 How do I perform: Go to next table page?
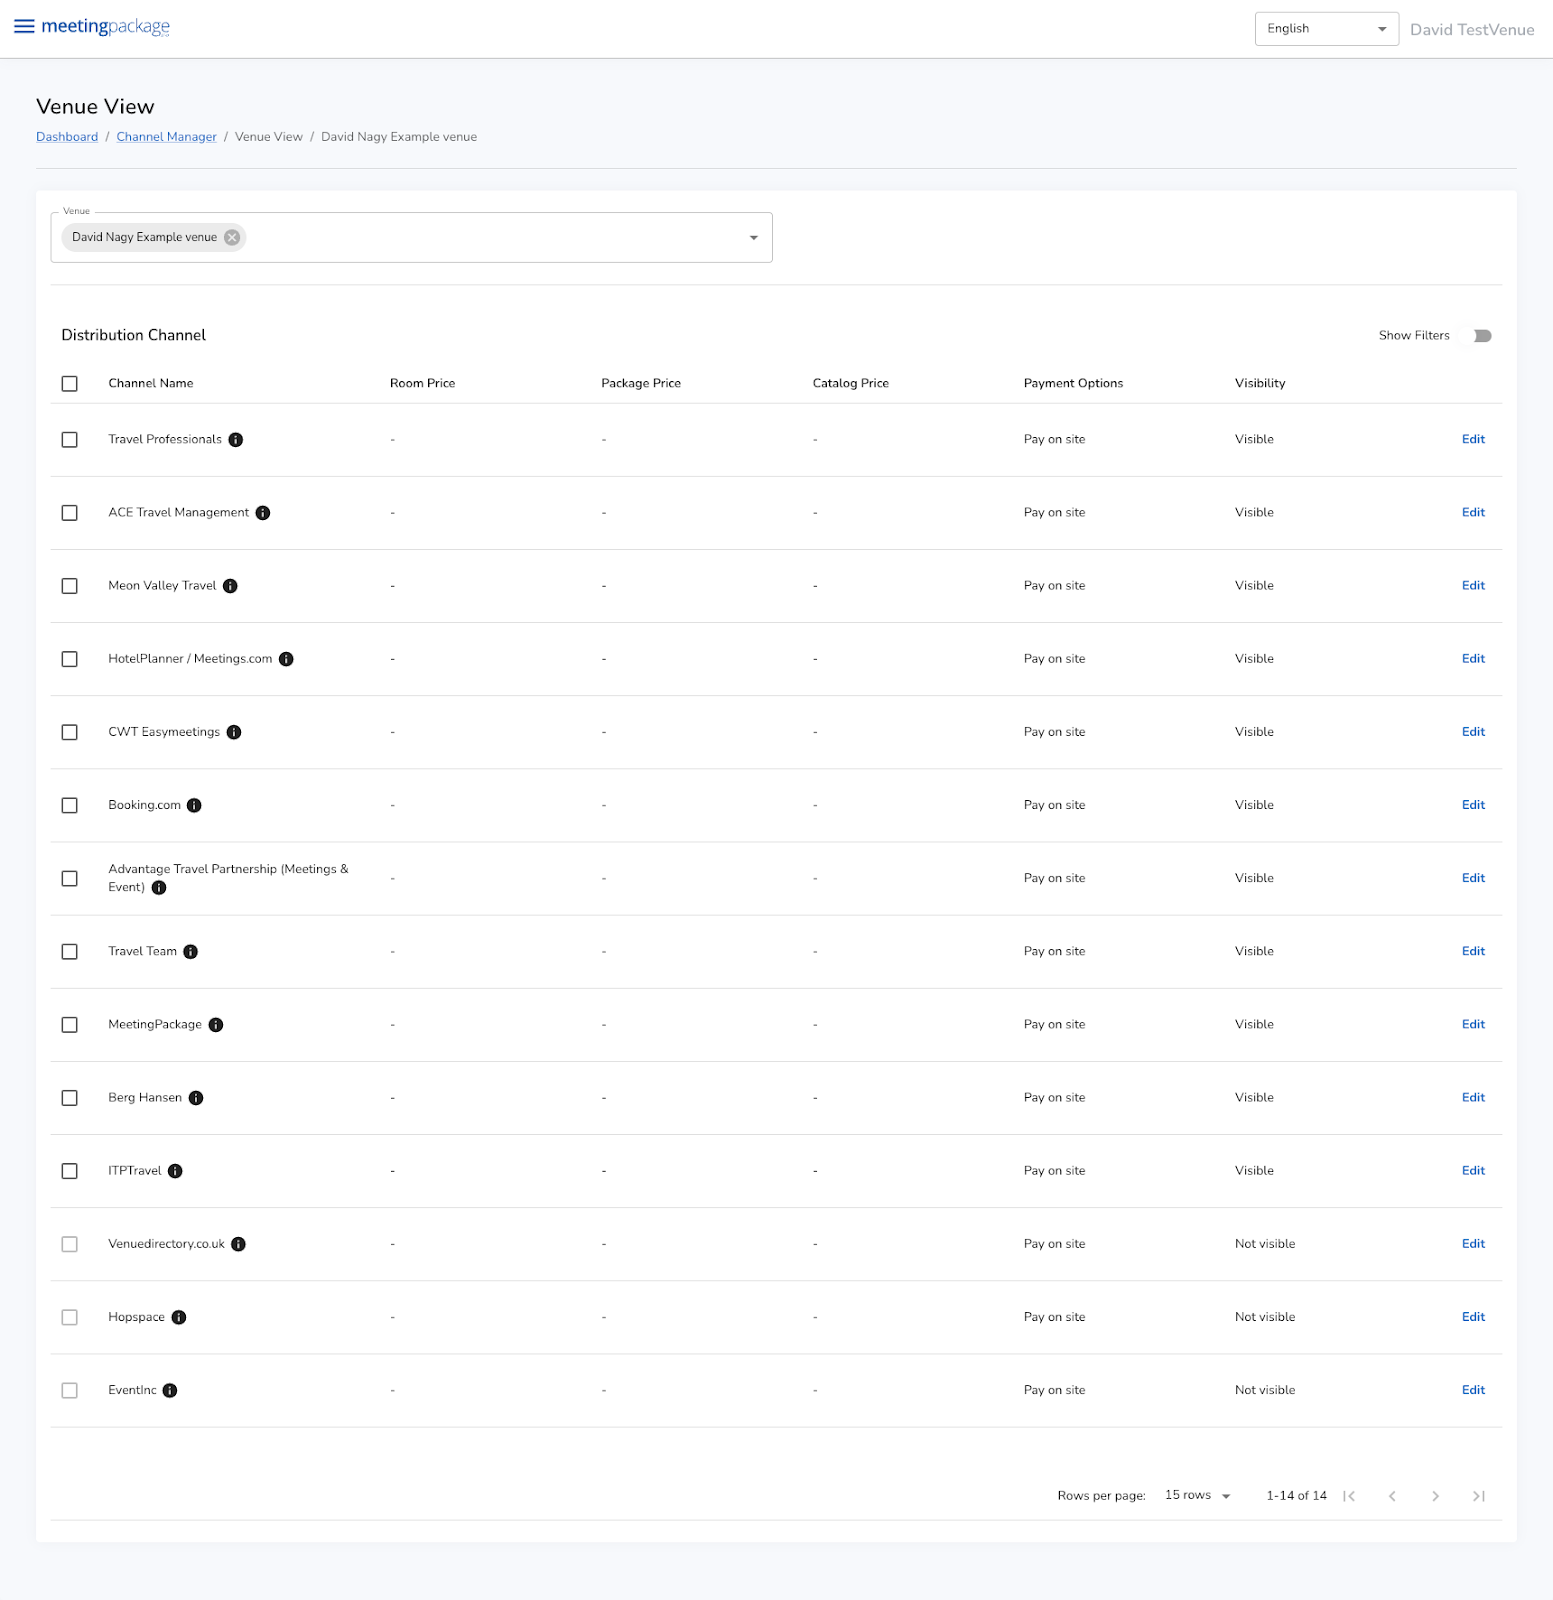tap(1435, 1496)
